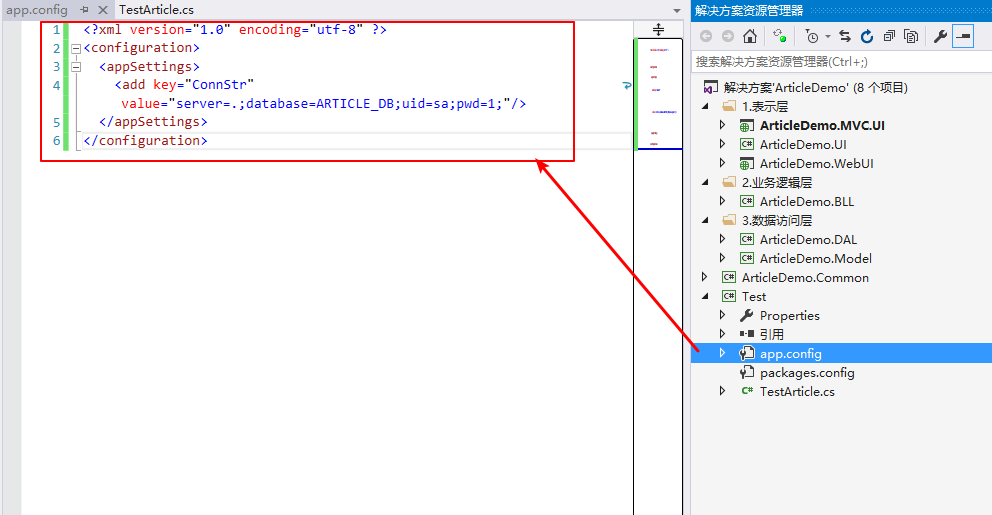Image resolution: width=992 pixels, height=515 pixels.
Task: Click the Home icon in Solution Explorer toolbar
Action: tap(749, 36)
